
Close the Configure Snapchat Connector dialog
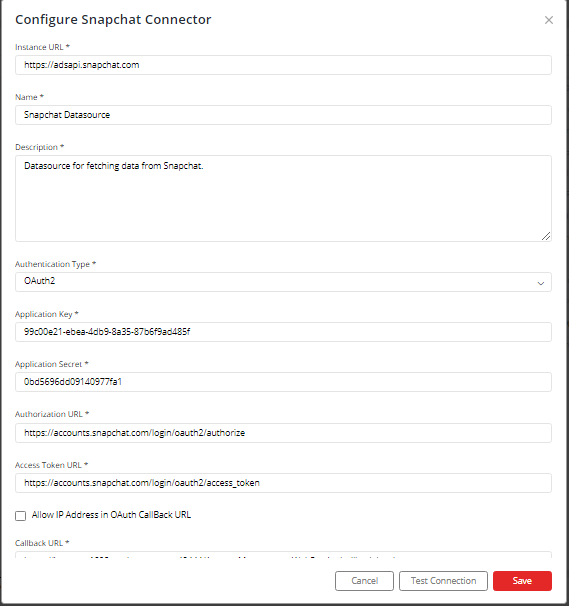(x=549, y=20)
